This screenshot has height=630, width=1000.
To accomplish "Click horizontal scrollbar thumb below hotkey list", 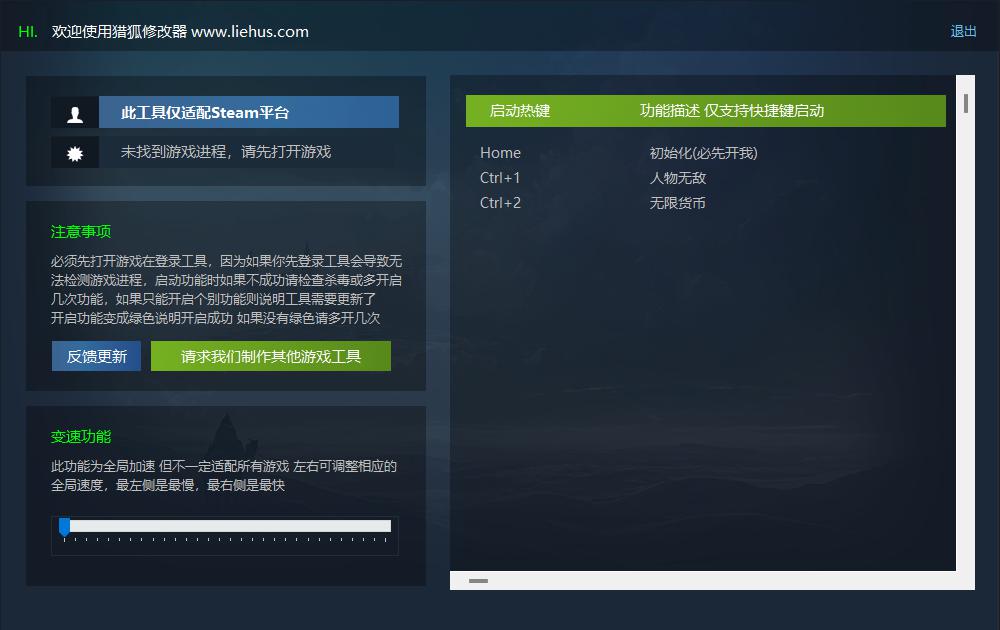I will 478,581.
